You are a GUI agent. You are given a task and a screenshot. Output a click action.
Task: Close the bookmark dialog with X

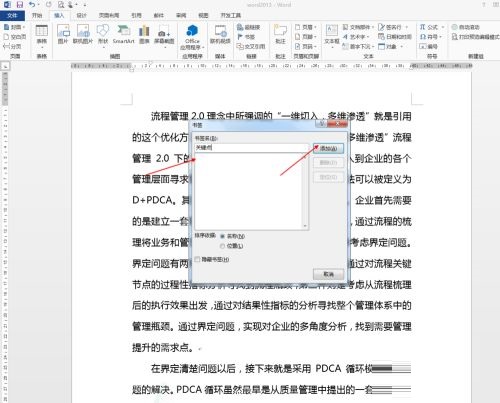point(337,124)
